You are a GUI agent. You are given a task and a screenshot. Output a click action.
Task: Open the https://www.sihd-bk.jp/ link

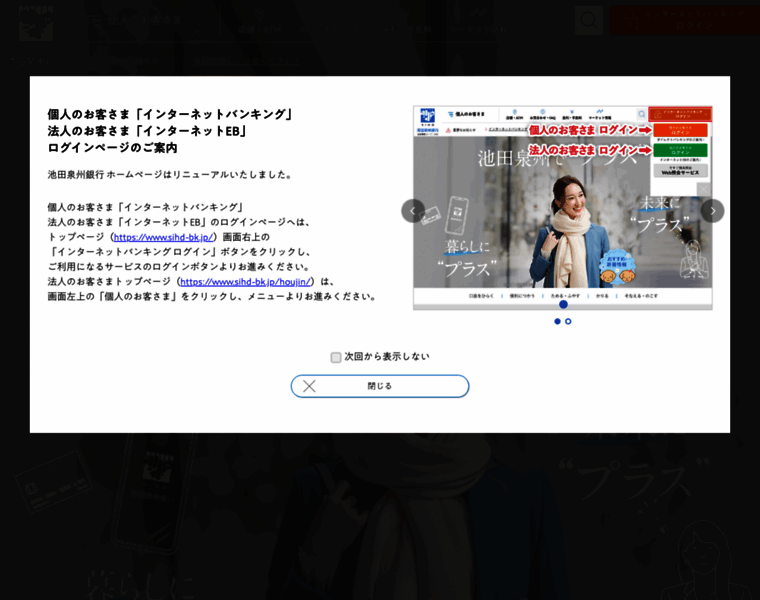tap(163, 237)
